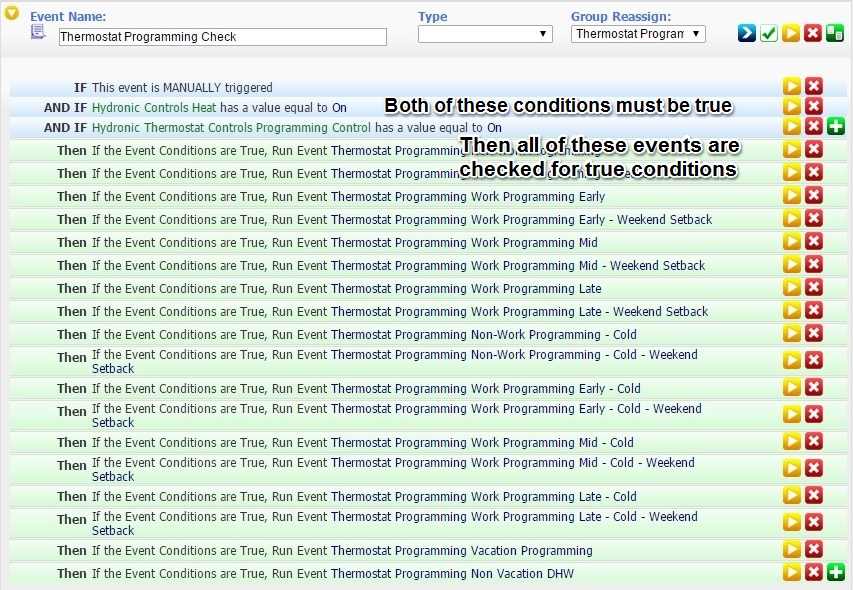Image resolution: width=853 pixels, height=590 pixels.
Task: Select the 'This event is MANUALLY triggered' text
Action: tap(182, 88)
